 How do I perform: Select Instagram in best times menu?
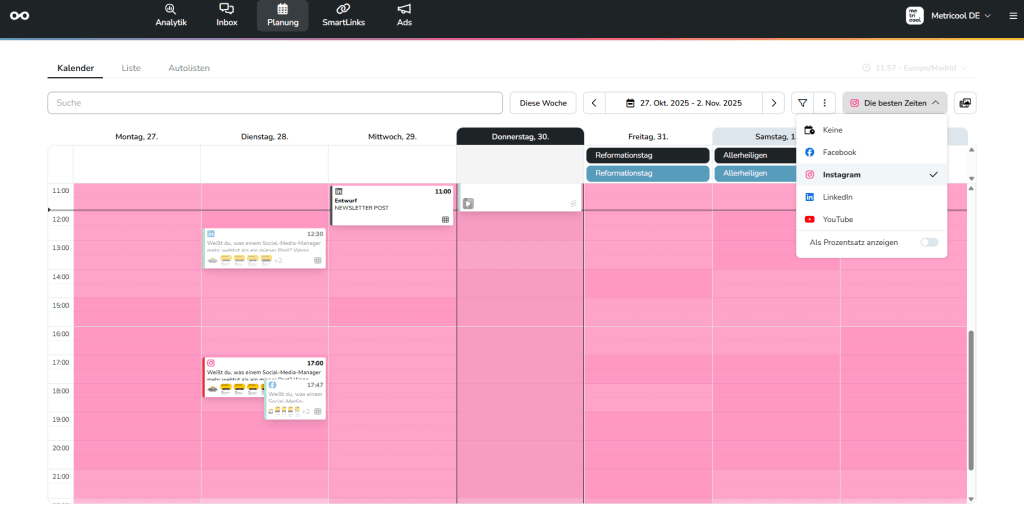[872, 174]
